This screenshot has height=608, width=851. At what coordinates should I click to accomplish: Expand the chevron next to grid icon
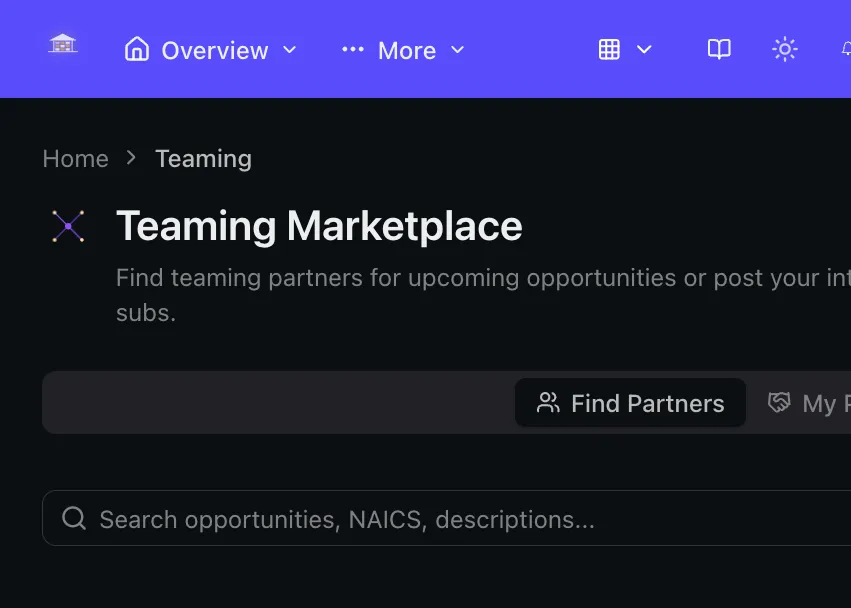click(x=644, y=49)
